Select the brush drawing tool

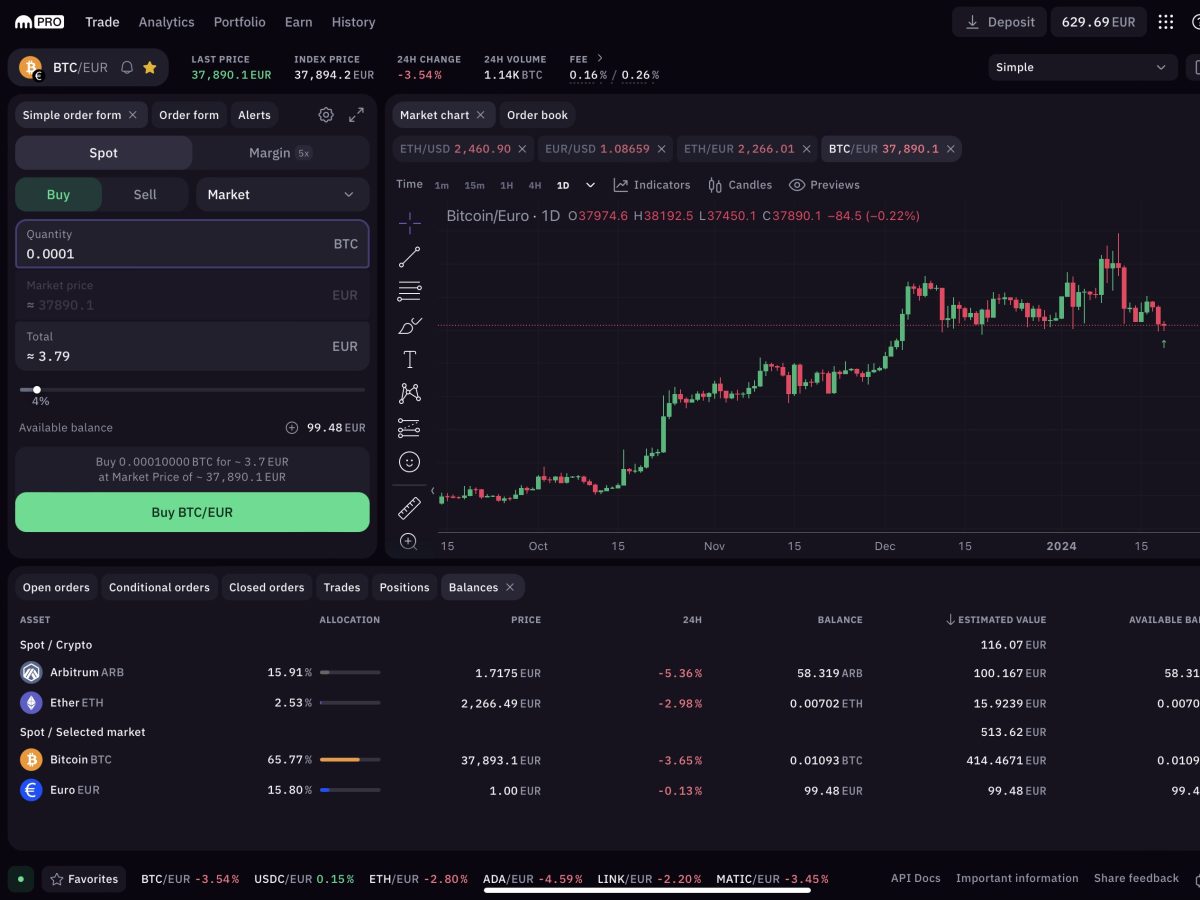click(x=409, y=325)
